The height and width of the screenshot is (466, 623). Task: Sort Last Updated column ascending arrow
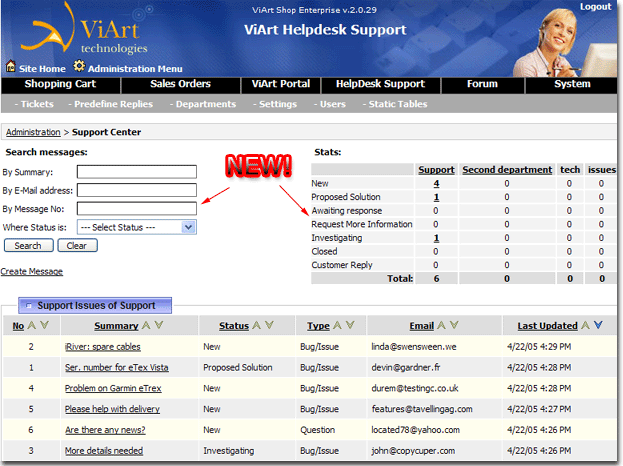[x=585, y=325]
